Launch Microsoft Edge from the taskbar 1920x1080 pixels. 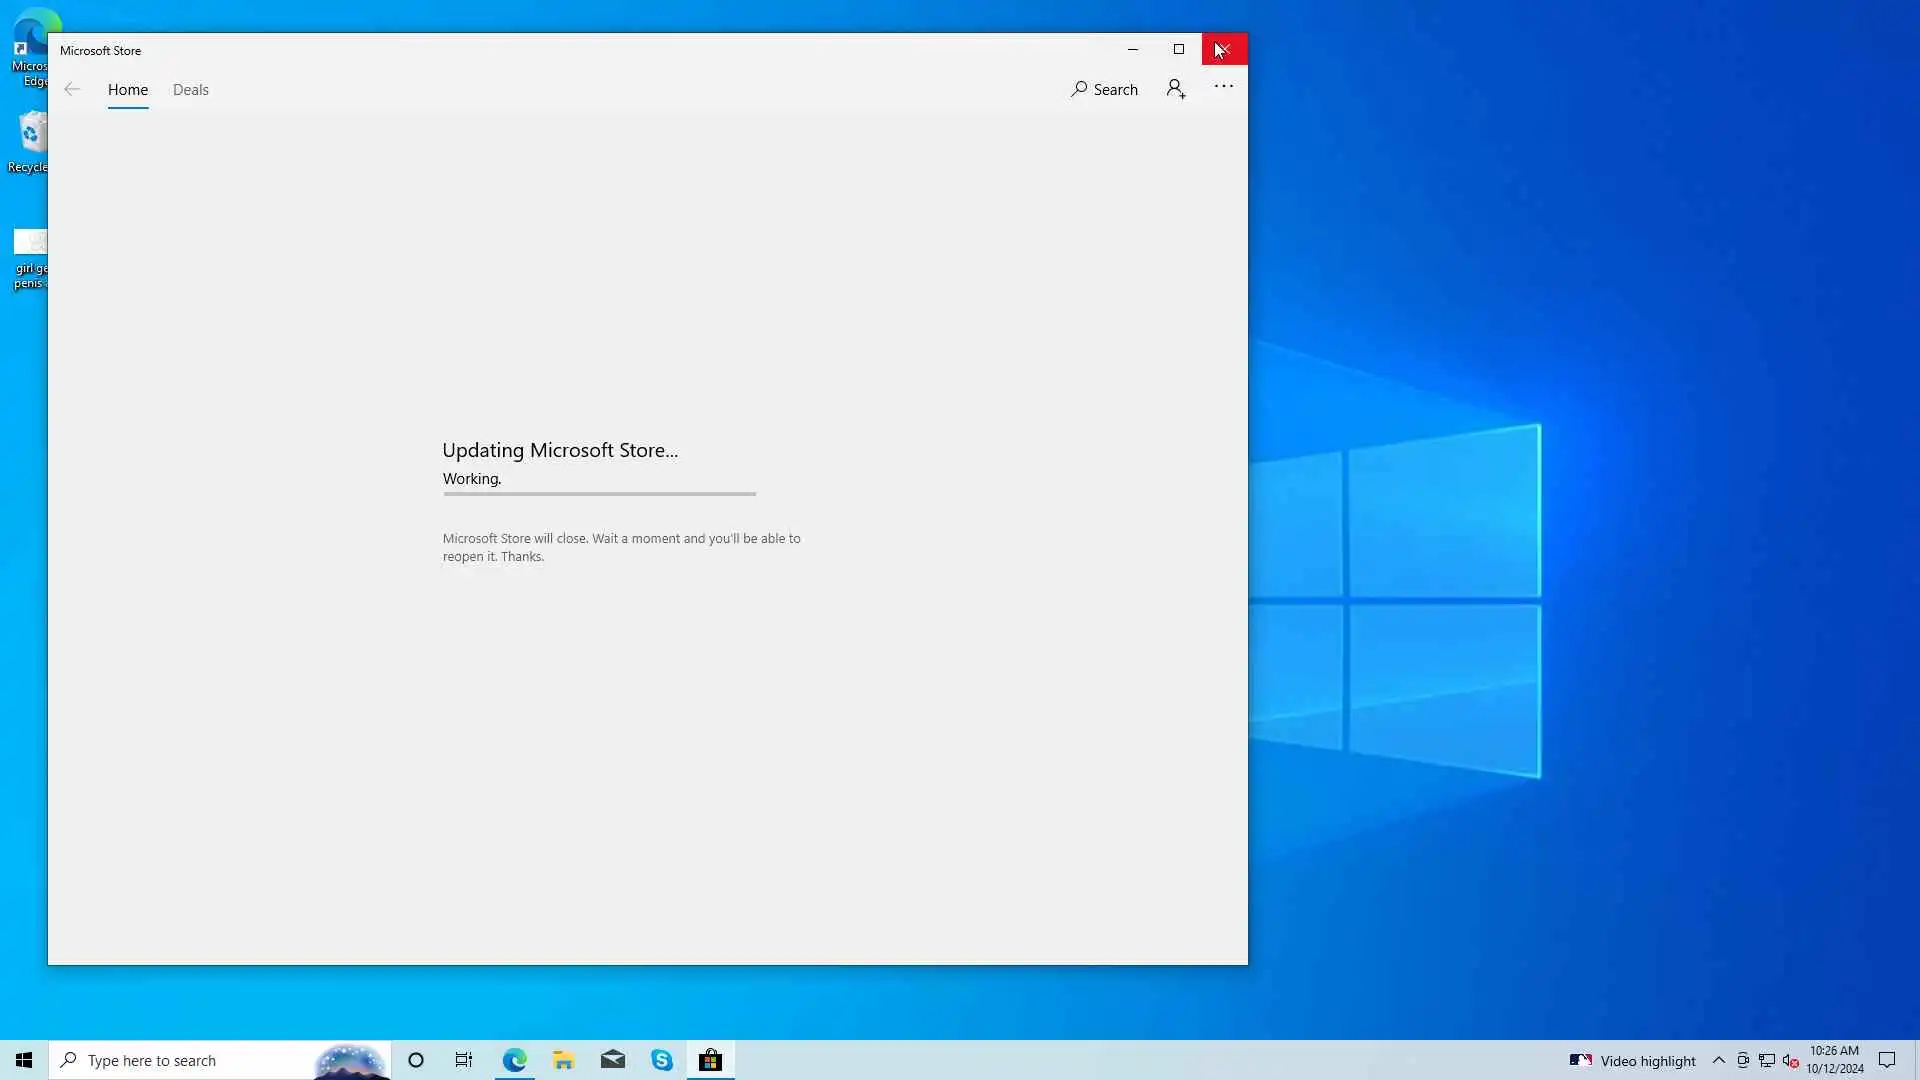[x=514, y=1060]
